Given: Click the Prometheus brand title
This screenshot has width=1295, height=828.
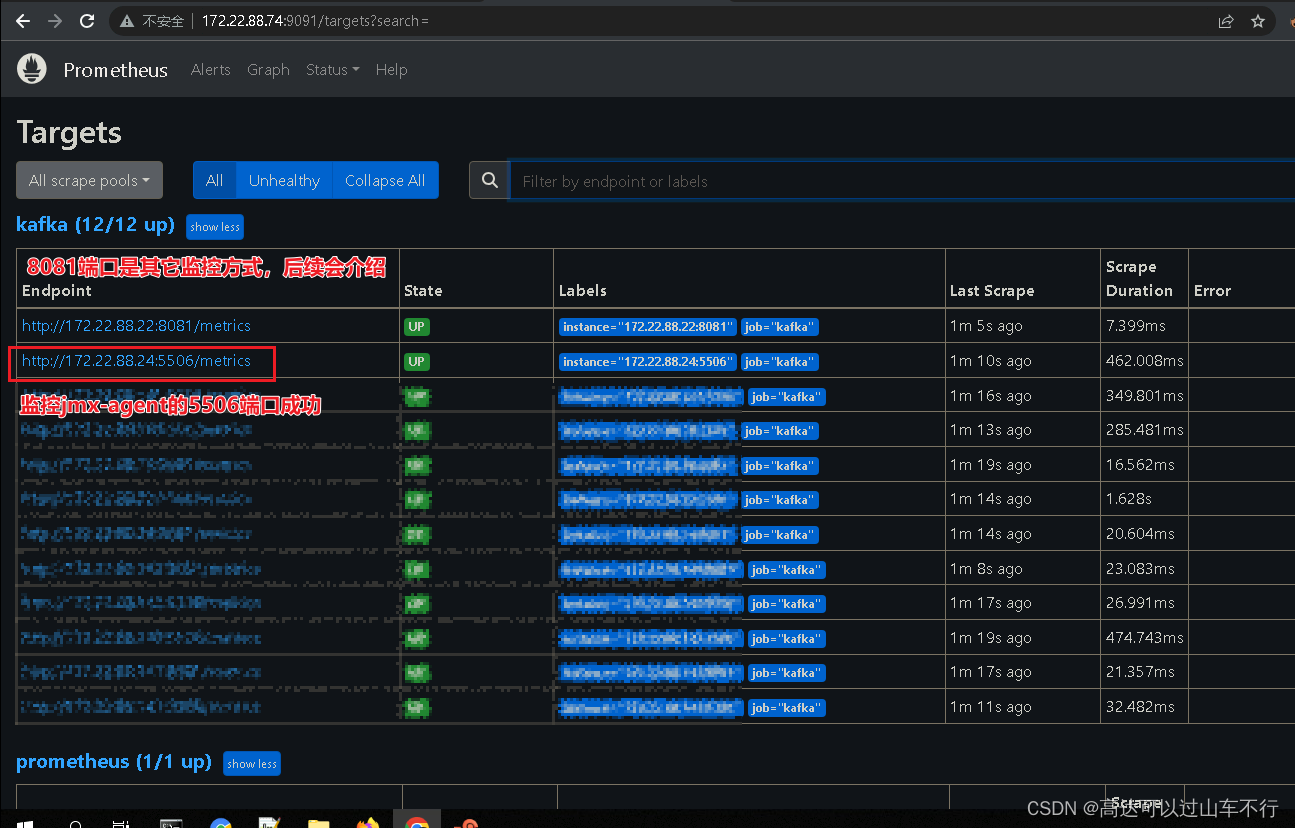Looking at the screenshot, I should tap(116, 70).
